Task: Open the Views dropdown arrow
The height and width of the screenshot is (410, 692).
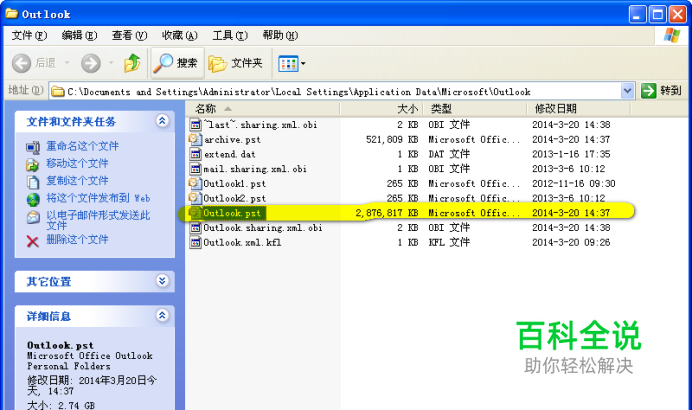Action: click(303, 64)
